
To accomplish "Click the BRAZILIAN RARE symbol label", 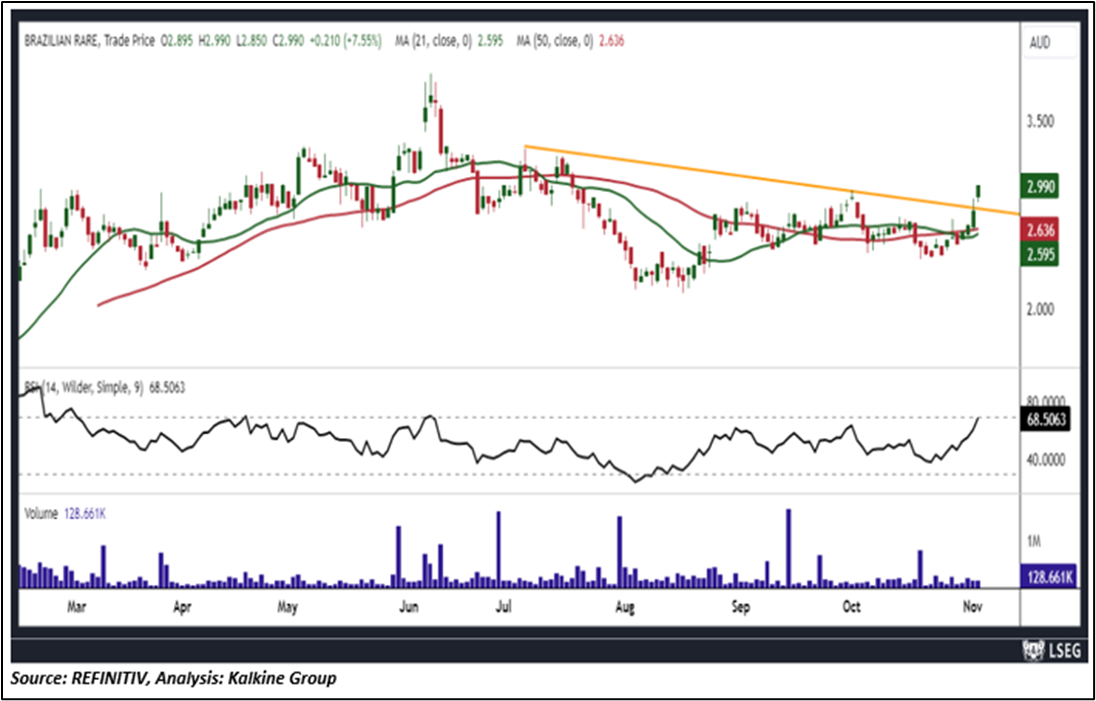I will (x=62, y=41).
